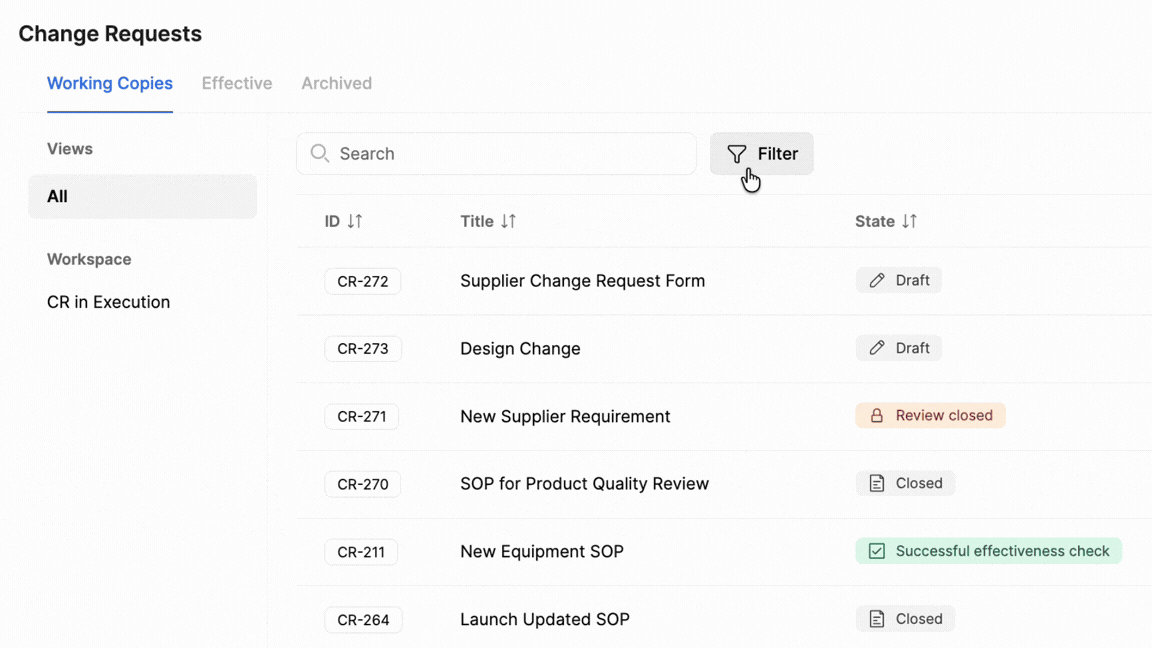Sort by State column arrows
The height and width of the screenshot is (648, 1152).
click(x=910, y=221)
